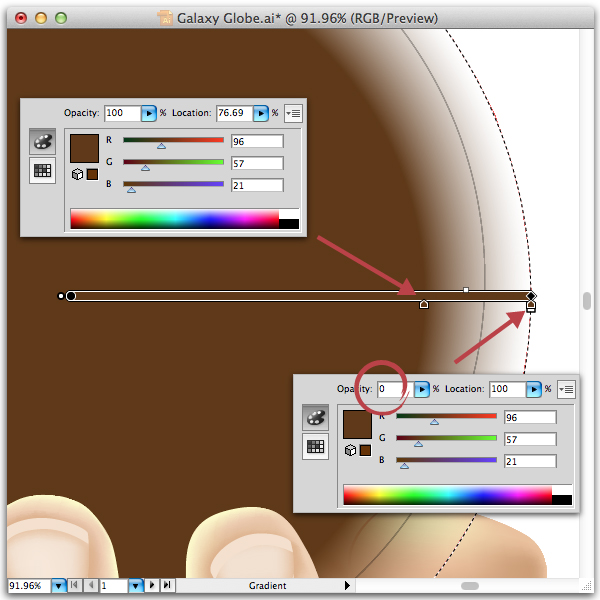Click the Opacity field showing 0
The image size is (600, 600).
pos(395,390)
